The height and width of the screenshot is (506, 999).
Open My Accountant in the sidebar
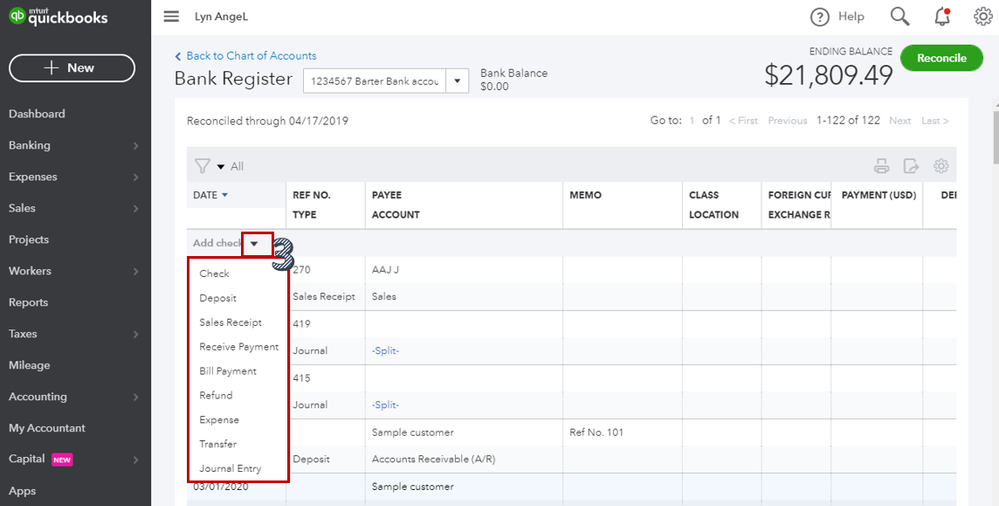click(47, 428)
